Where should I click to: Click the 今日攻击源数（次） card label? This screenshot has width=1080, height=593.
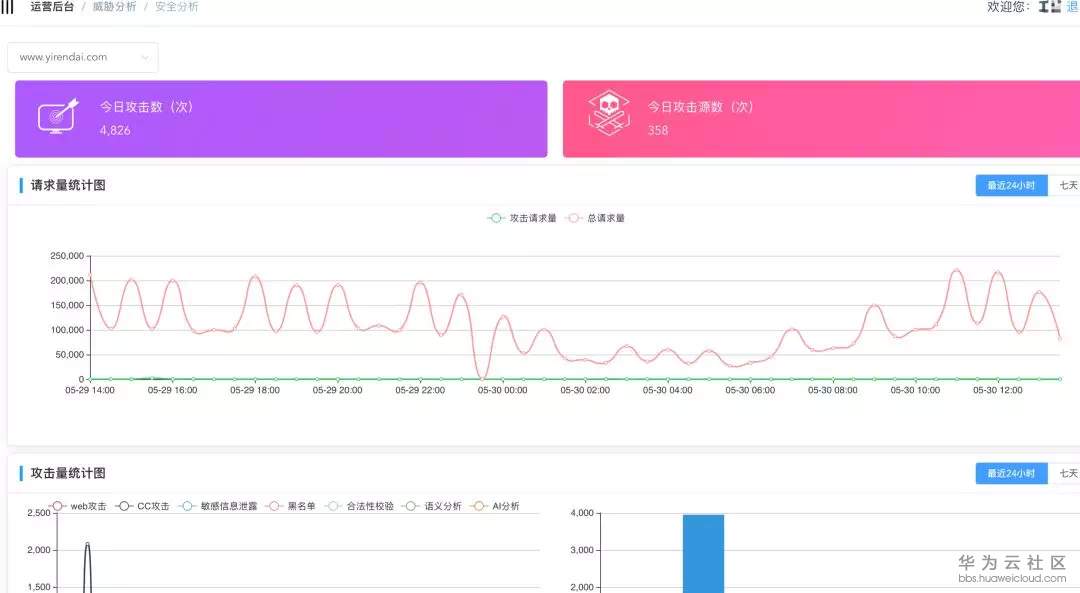700,107
